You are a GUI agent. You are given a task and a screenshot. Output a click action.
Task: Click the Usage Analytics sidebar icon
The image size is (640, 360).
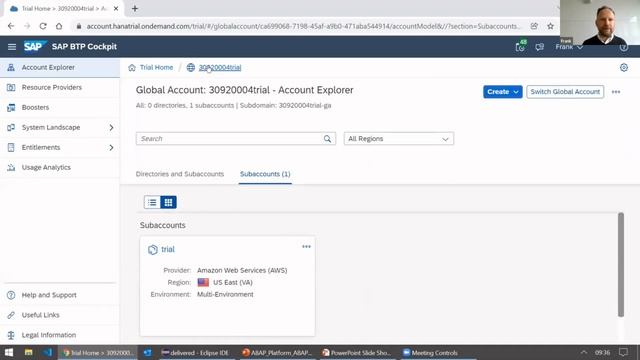coord(11,167)
